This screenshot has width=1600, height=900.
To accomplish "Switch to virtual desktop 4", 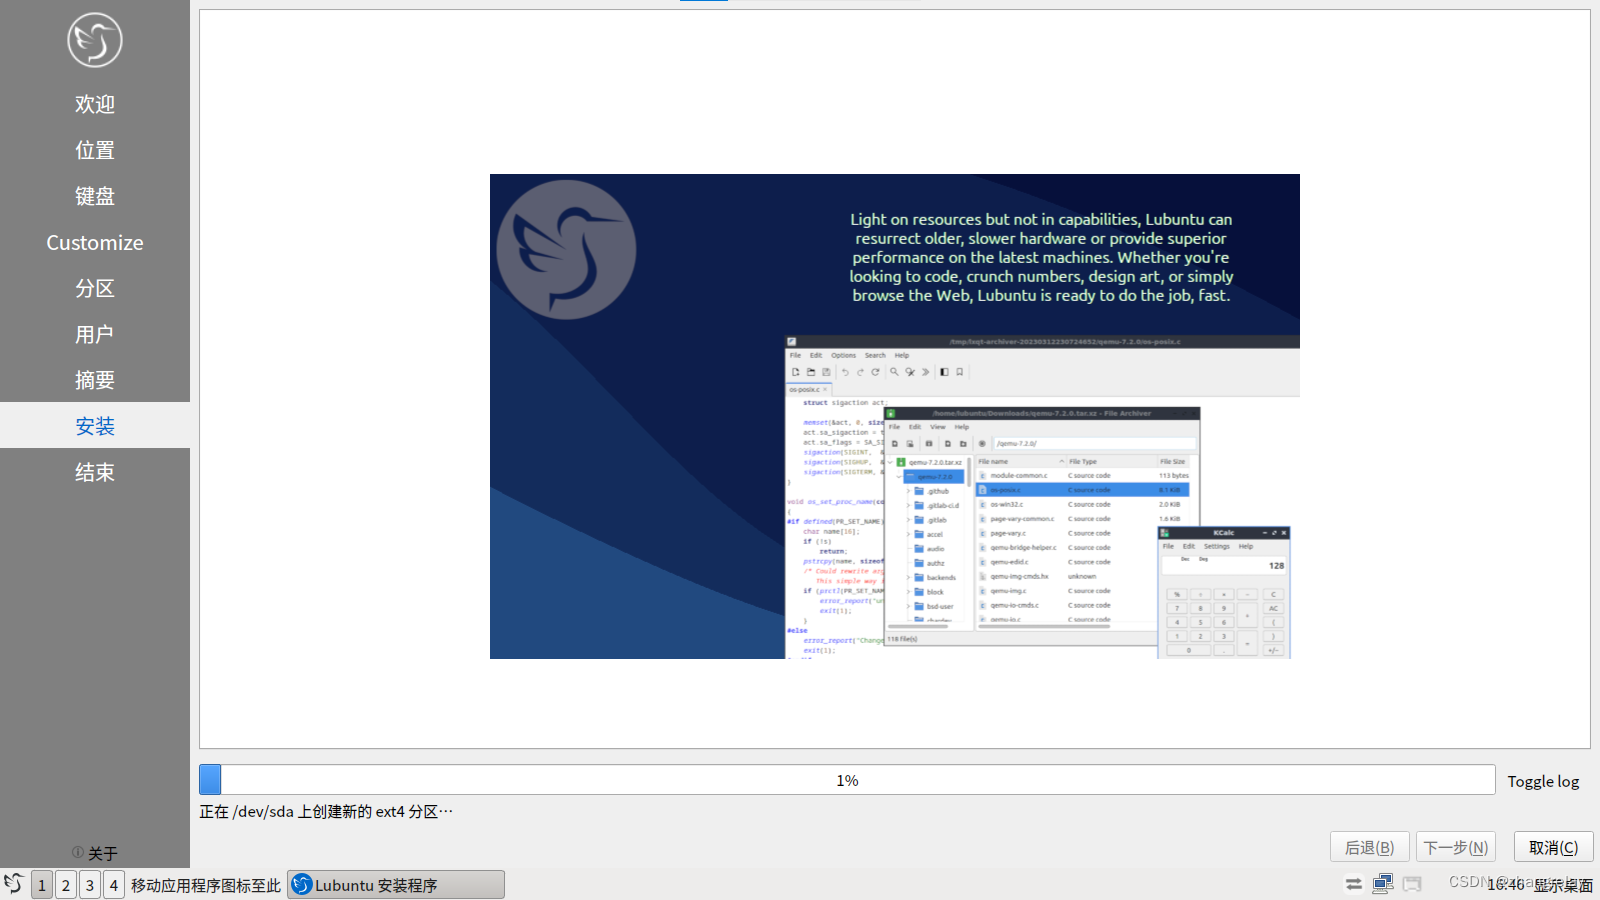I will pyautogui.click(x=114, y=885).
